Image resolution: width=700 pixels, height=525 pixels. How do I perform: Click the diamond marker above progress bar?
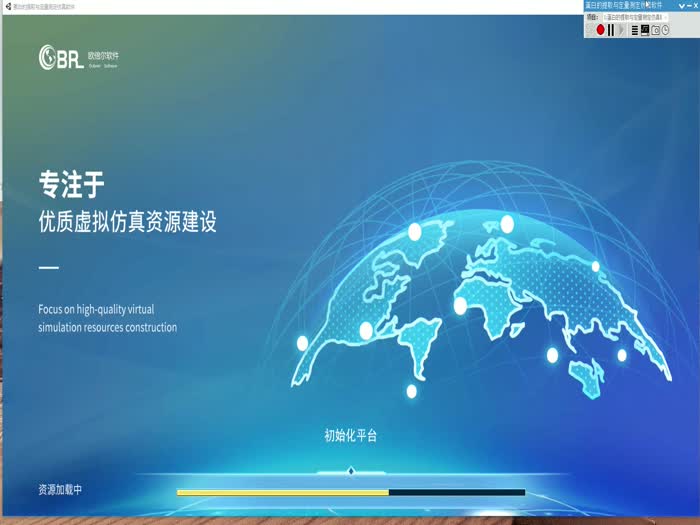pos(350,471)
